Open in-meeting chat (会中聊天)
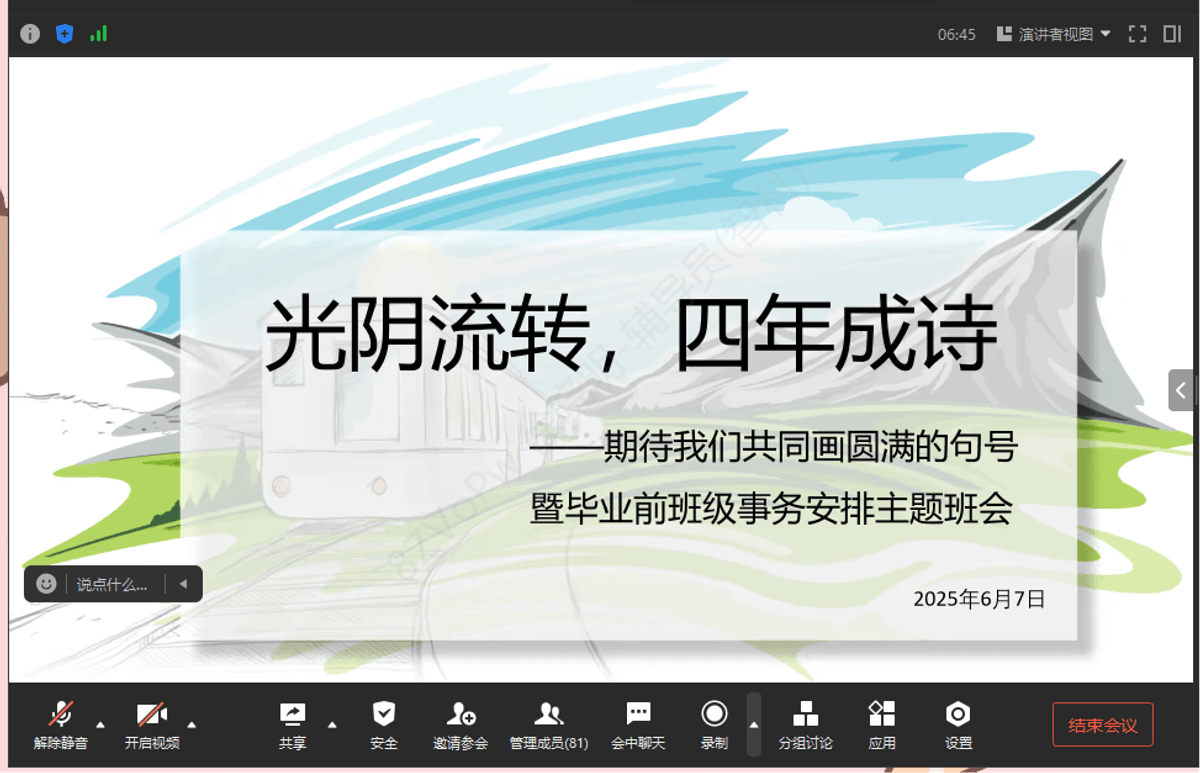Image resolution: width=1200 pixels, height=773 pixels. pos(638,724)
